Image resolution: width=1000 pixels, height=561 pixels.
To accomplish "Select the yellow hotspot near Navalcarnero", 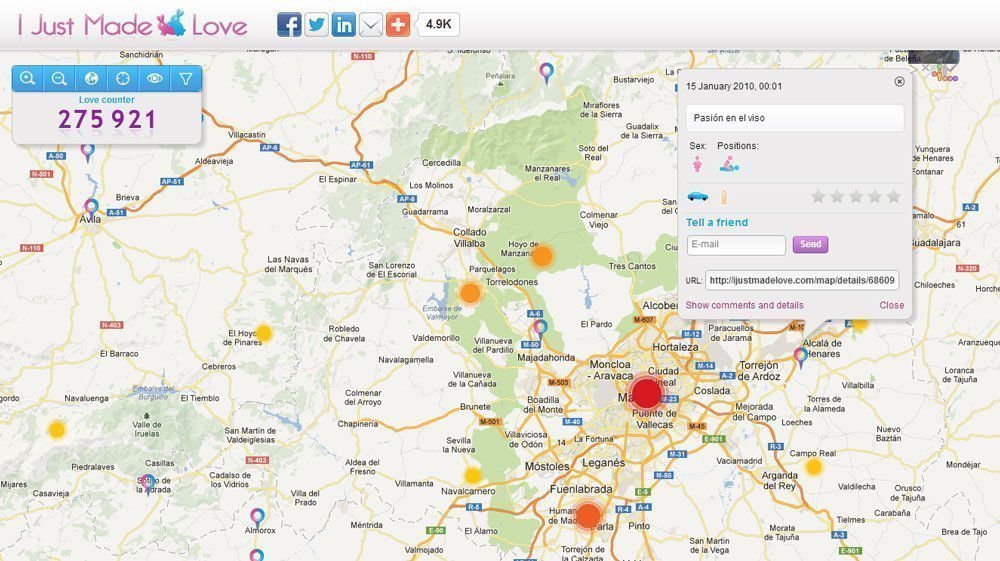I will click(x=473, y=476).
